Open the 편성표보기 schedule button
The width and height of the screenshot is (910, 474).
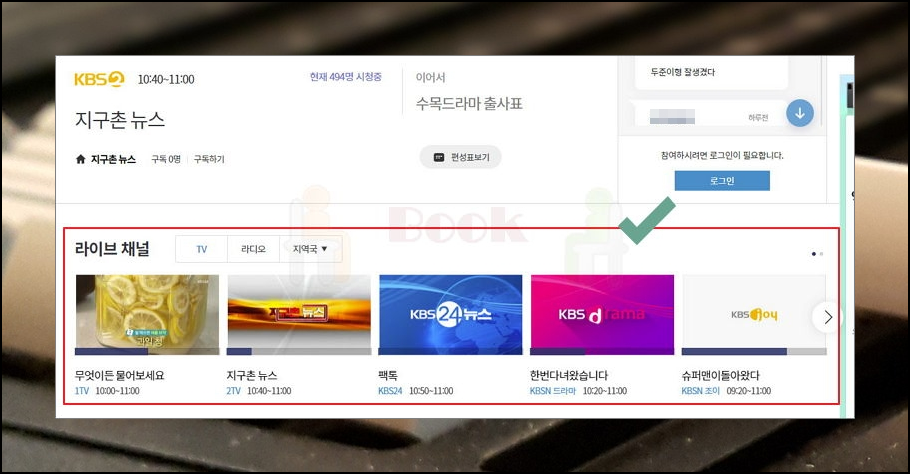(461, 157)
